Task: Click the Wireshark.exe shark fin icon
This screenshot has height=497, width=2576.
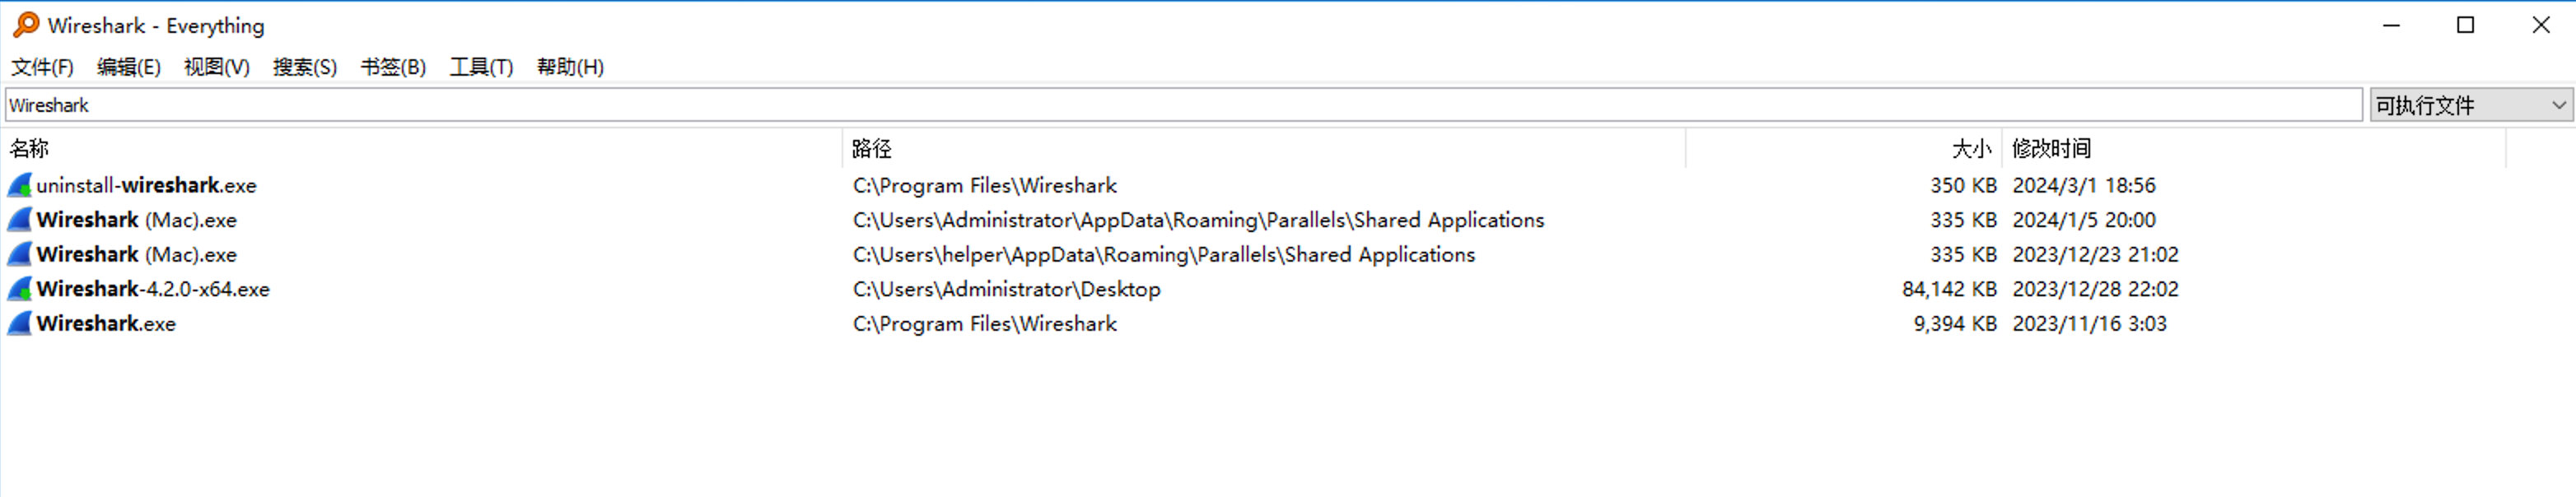Action: (x=19, y=324)
